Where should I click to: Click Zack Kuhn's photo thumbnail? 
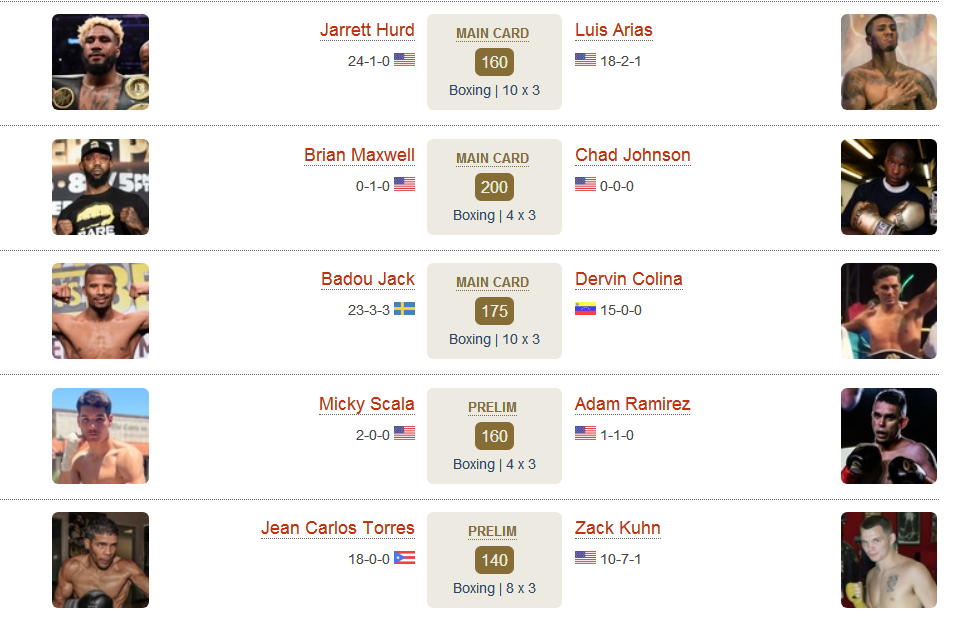pos(888,560)
